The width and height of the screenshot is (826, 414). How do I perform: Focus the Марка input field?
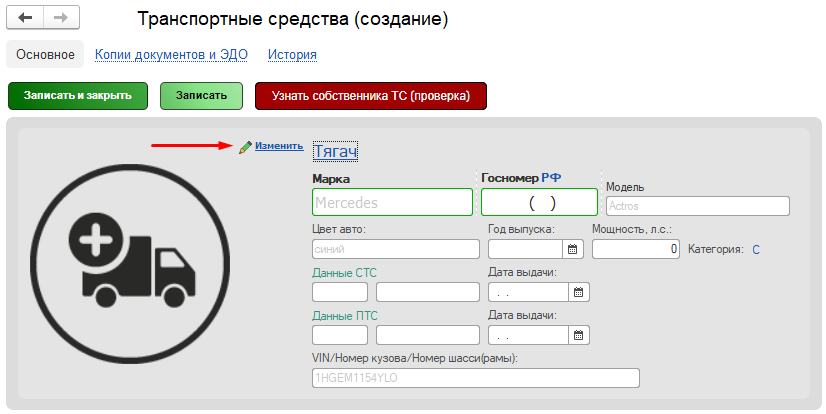click(392, 202)
